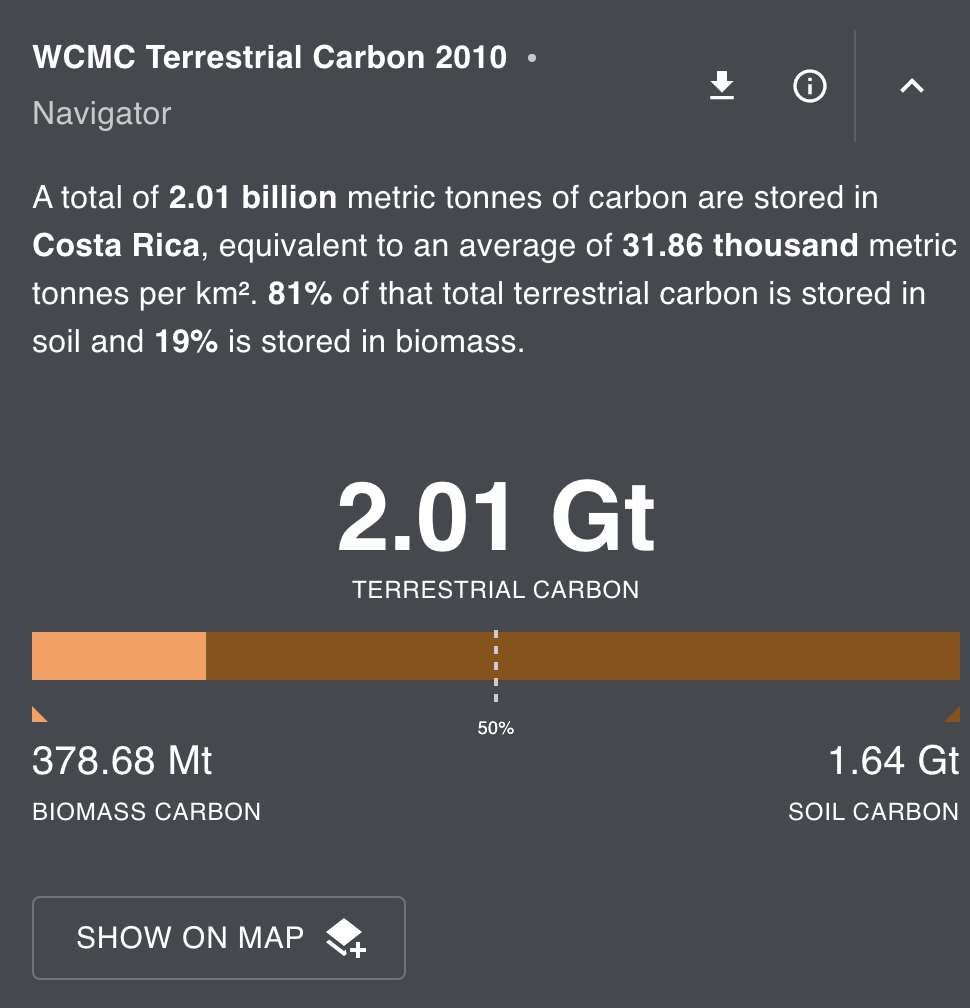Viewport: 970px width, 1008px height.
Task: Open the widget info icon
Action: [x=809, y=87]
